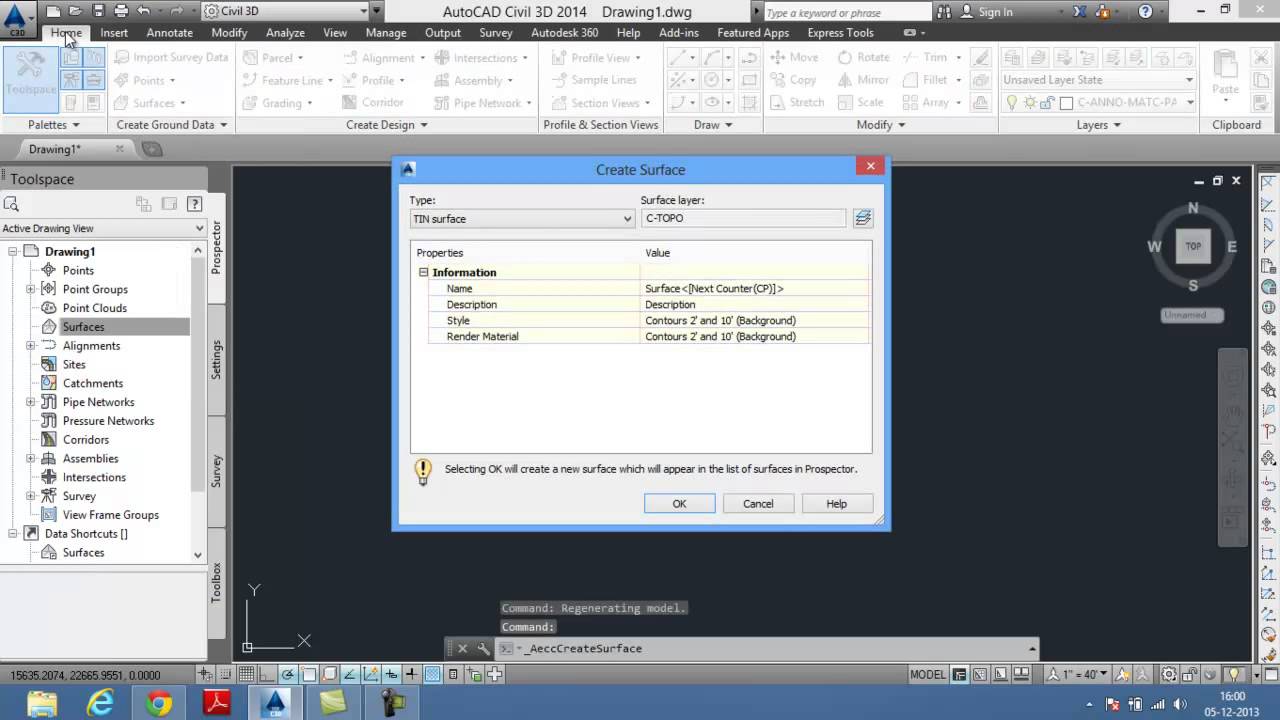This screenshot has width=1280, height=720.
Task: Open Internet Explorer from the taskbar
Action: click(100, 704)
